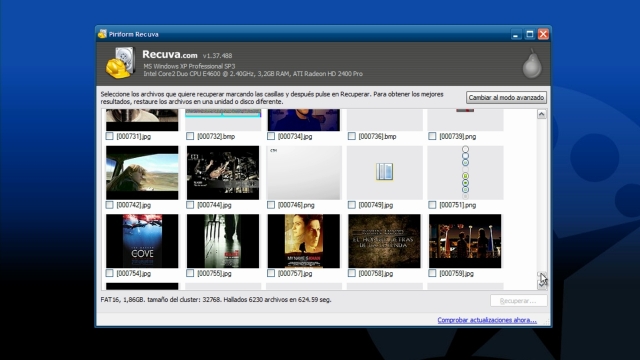Enable the checkbox for [000758].jpg
The image size is (640, 360).
(x=352, y=273)
